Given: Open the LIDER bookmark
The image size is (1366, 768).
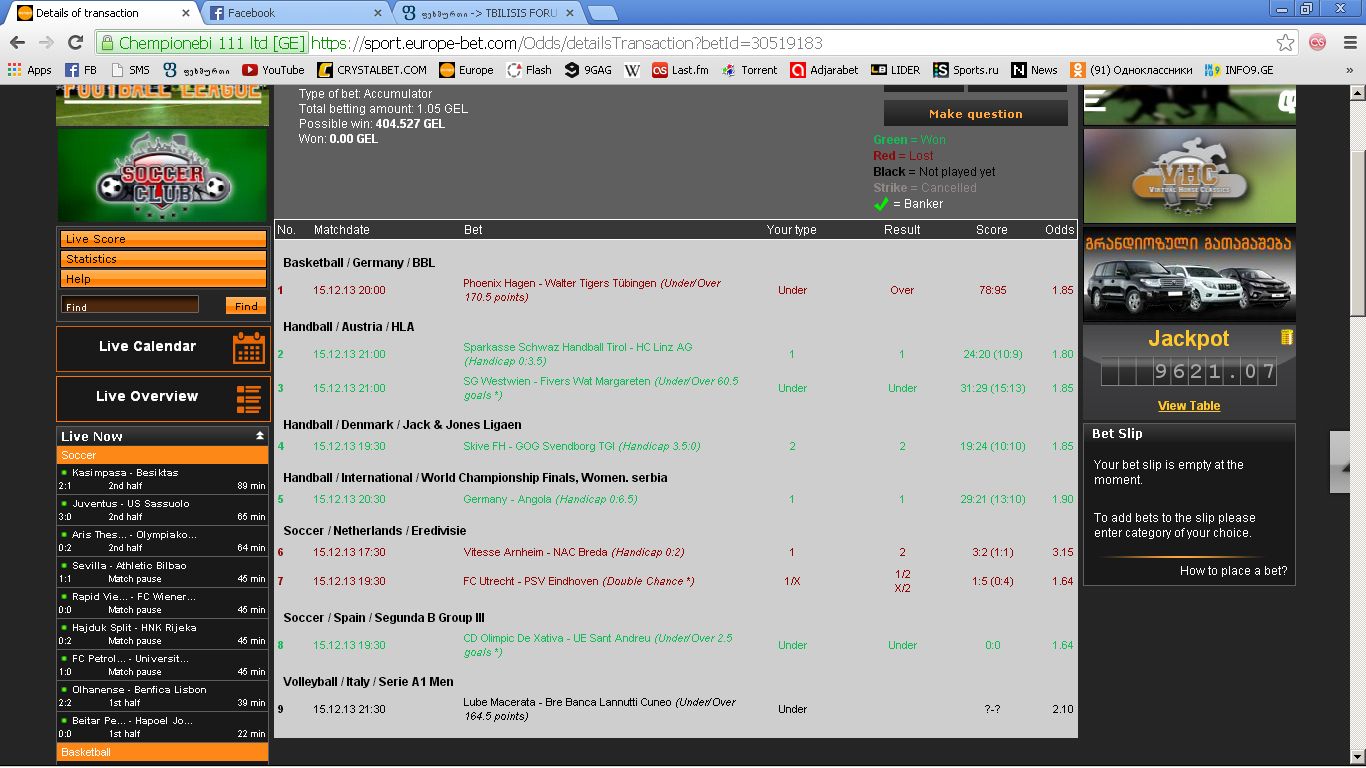Looking at the screenshot, I should (x=895, y=70).
